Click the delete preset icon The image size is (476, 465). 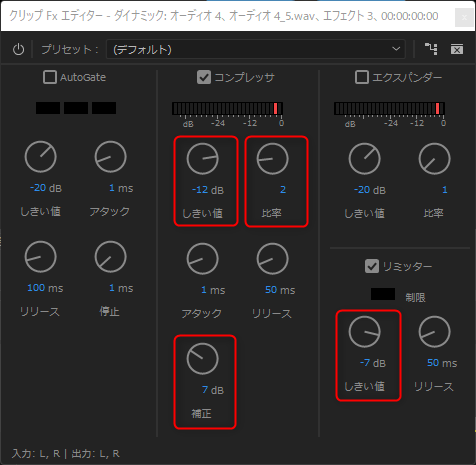pos(457,49)
